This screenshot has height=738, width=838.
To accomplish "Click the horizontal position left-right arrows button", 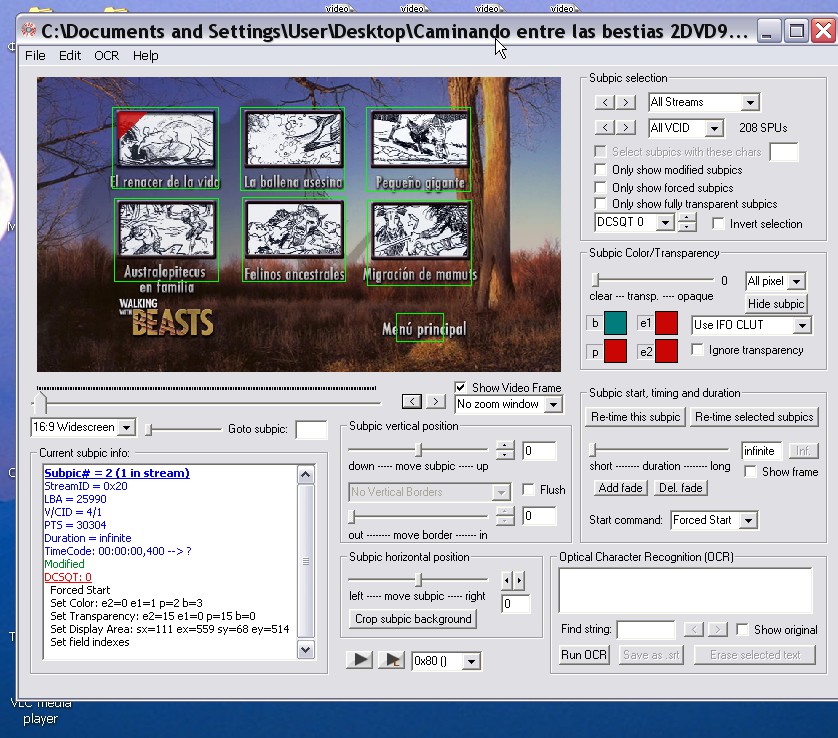I will click(513, 581).
